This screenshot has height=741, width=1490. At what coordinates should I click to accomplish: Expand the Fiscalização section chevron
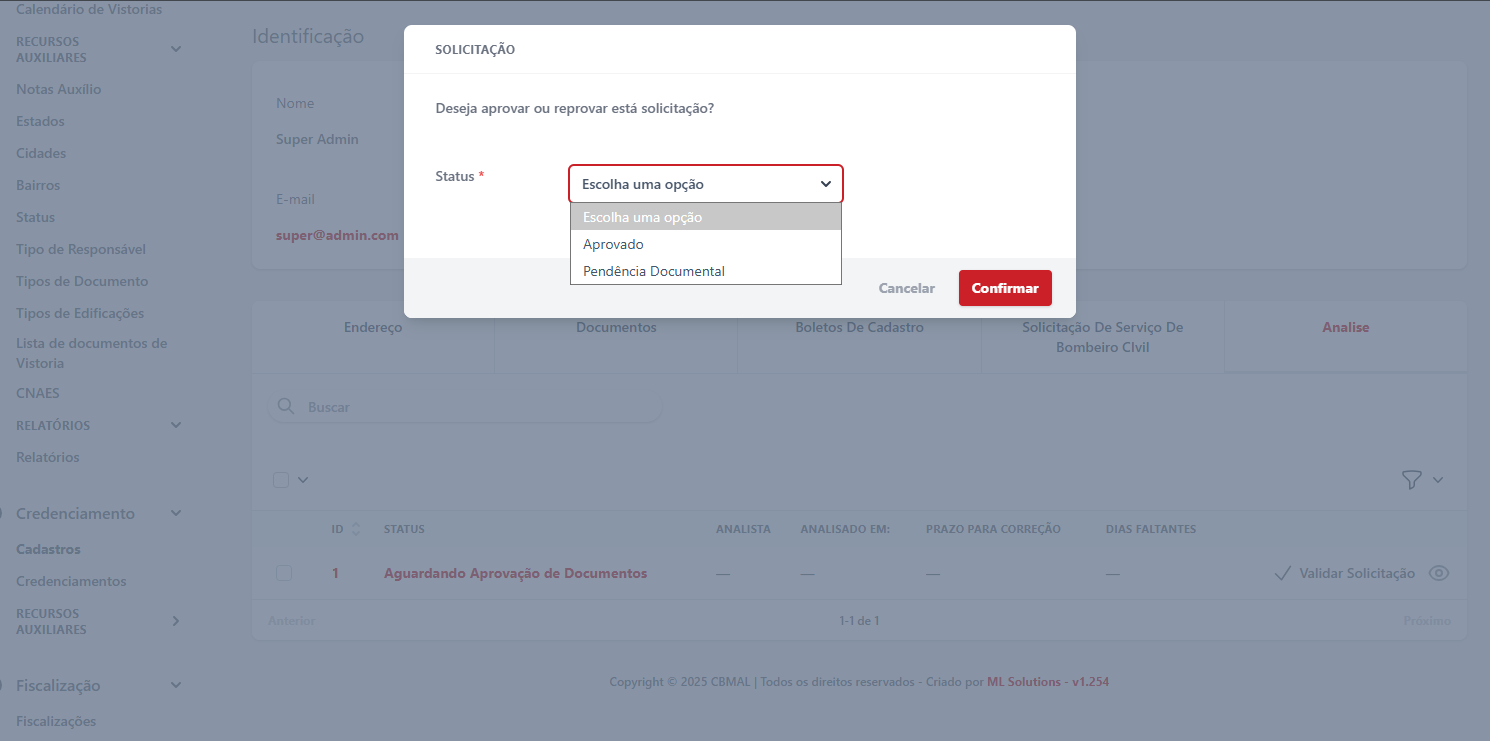coord(176,685)
